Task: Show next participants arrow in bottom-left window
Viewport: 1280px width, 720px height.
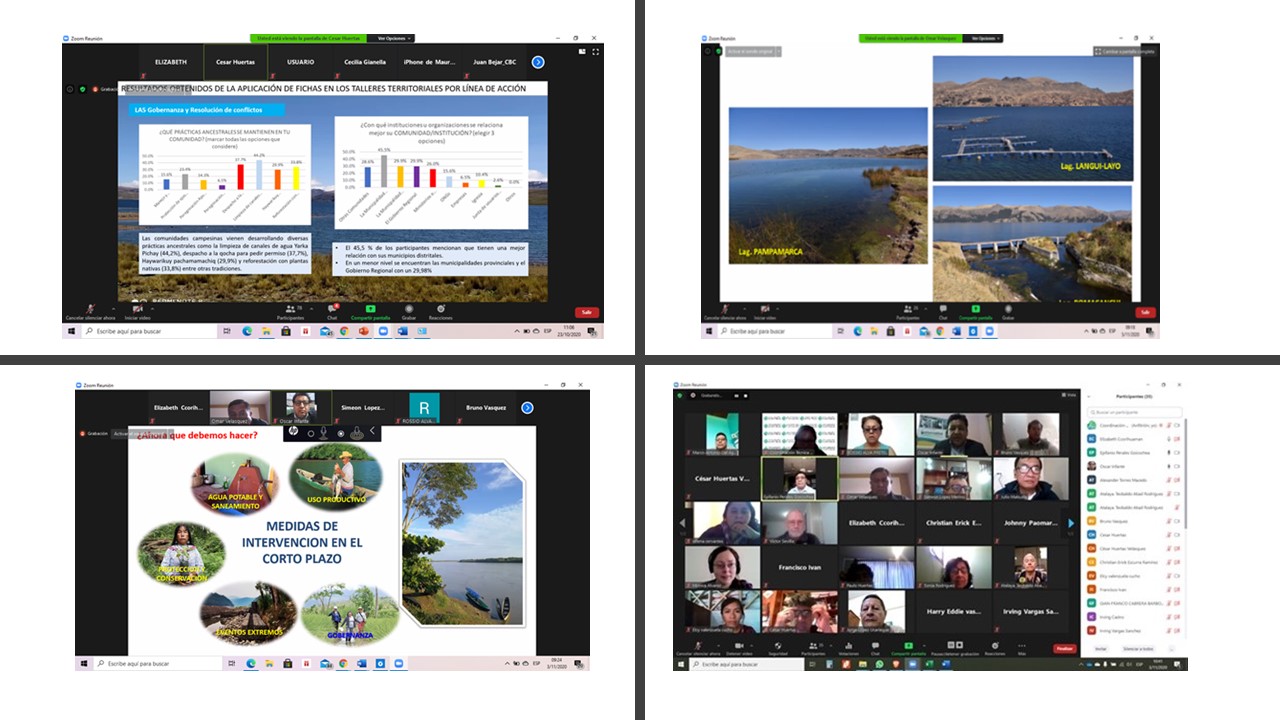Action: pyautogui.click(x=527, y=407)
